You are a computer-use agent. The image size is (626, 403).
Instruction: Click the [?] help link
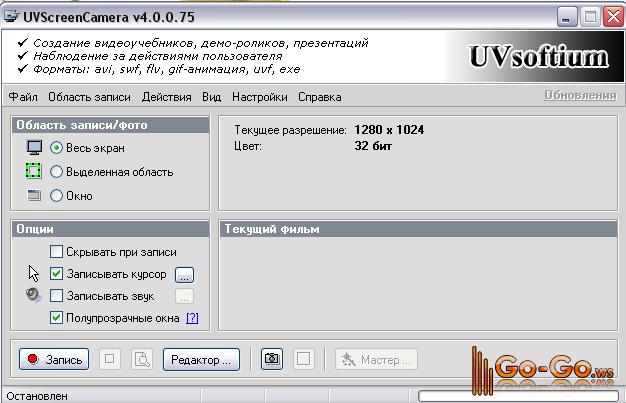(x=192, y=318)
